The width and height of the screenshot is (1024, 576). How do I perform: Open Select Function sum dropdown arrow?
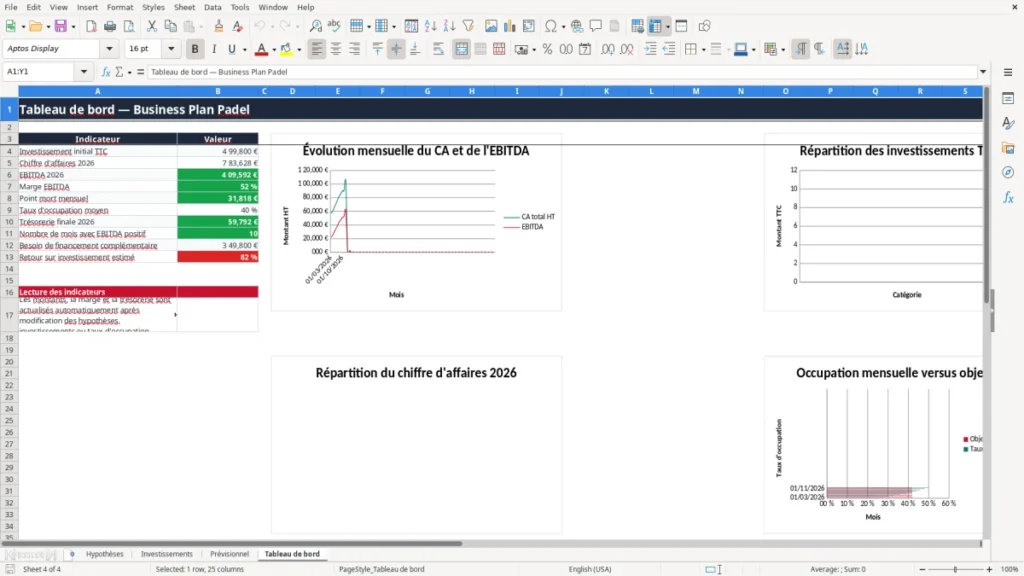[129, 72]
